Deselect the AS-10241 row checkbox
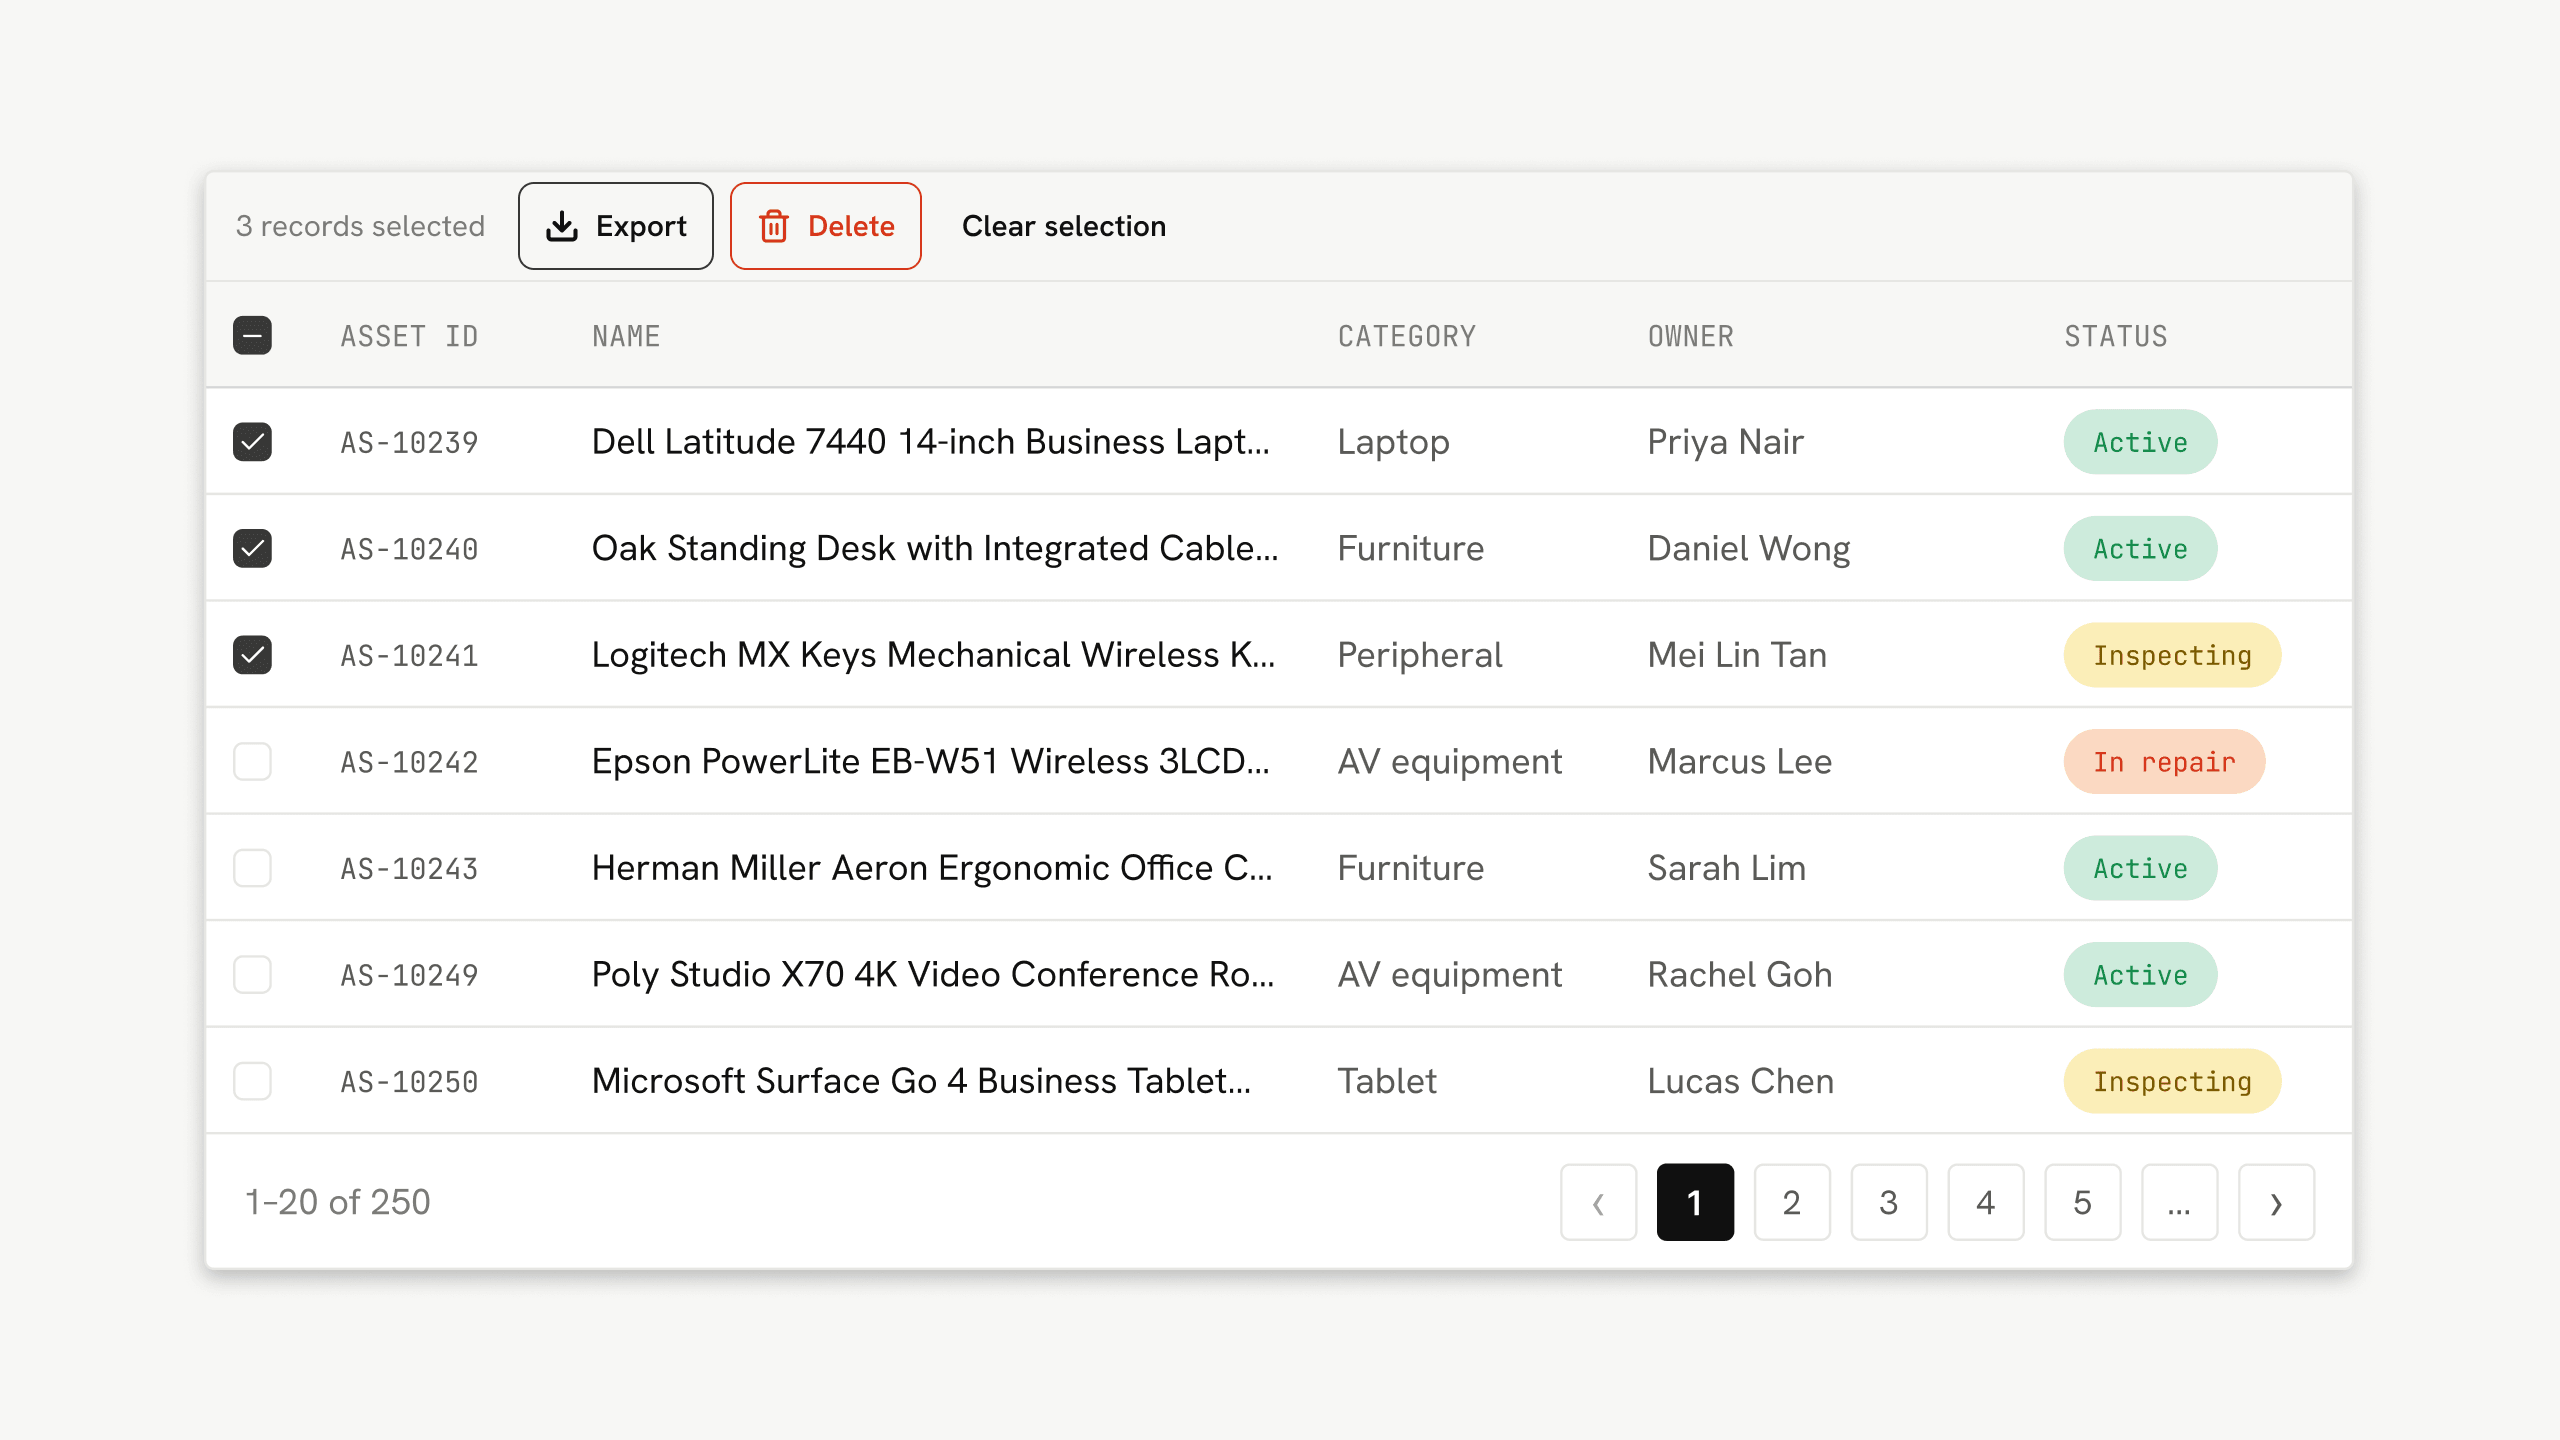 [x=252, y=655]
